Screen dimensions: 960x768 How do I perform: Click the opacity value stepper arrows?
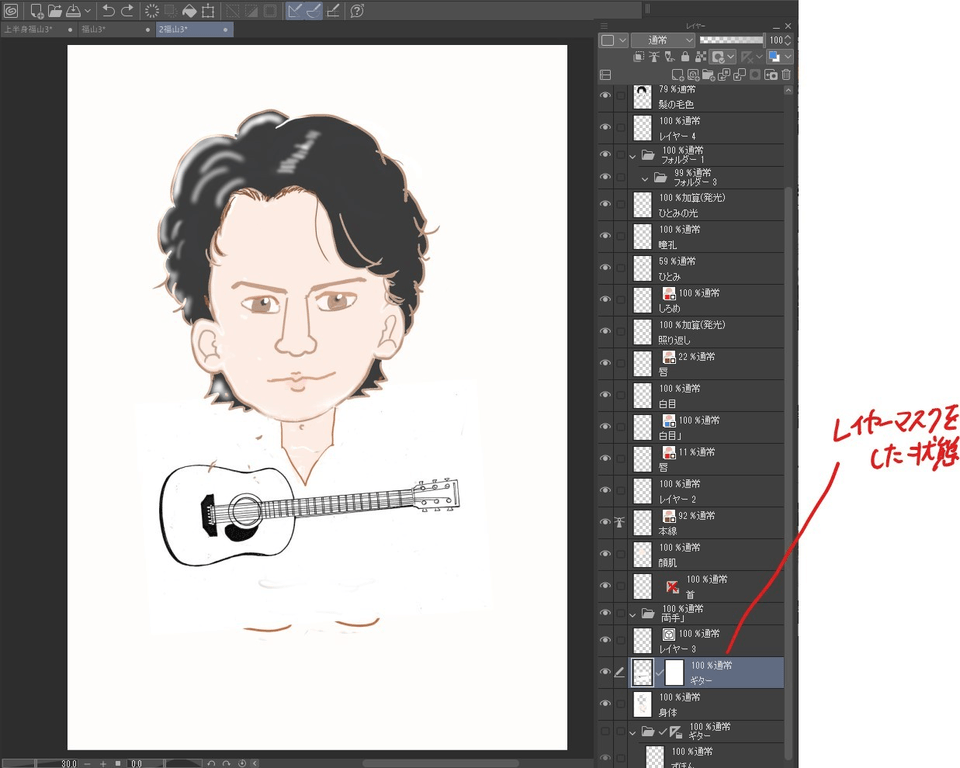pyautogui.click(x=788, y=40)
